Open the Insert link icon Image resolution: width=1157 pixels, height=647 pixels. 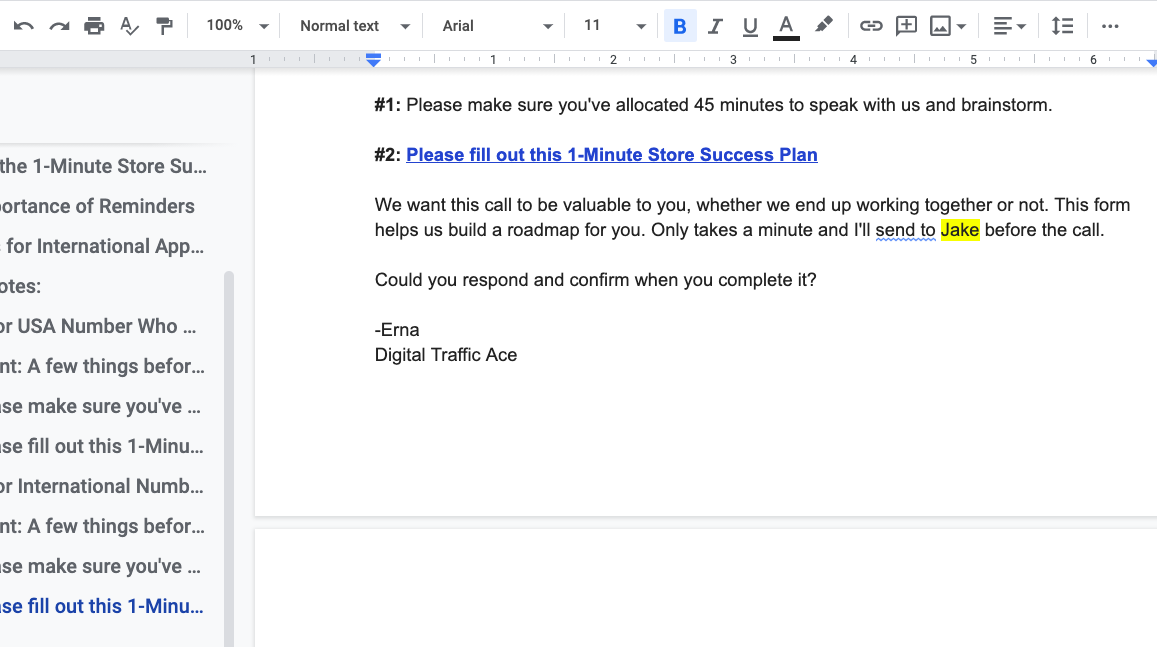point(870,26)
